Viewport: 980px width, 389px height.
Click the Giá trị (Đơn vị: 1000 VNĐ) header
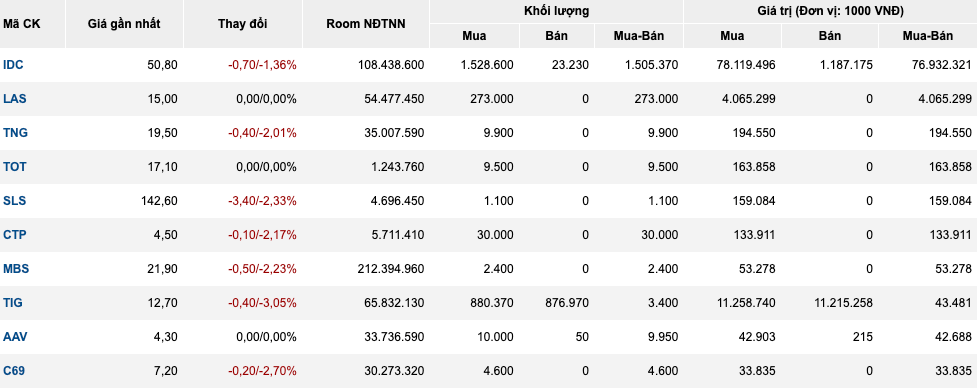[831, 11]
